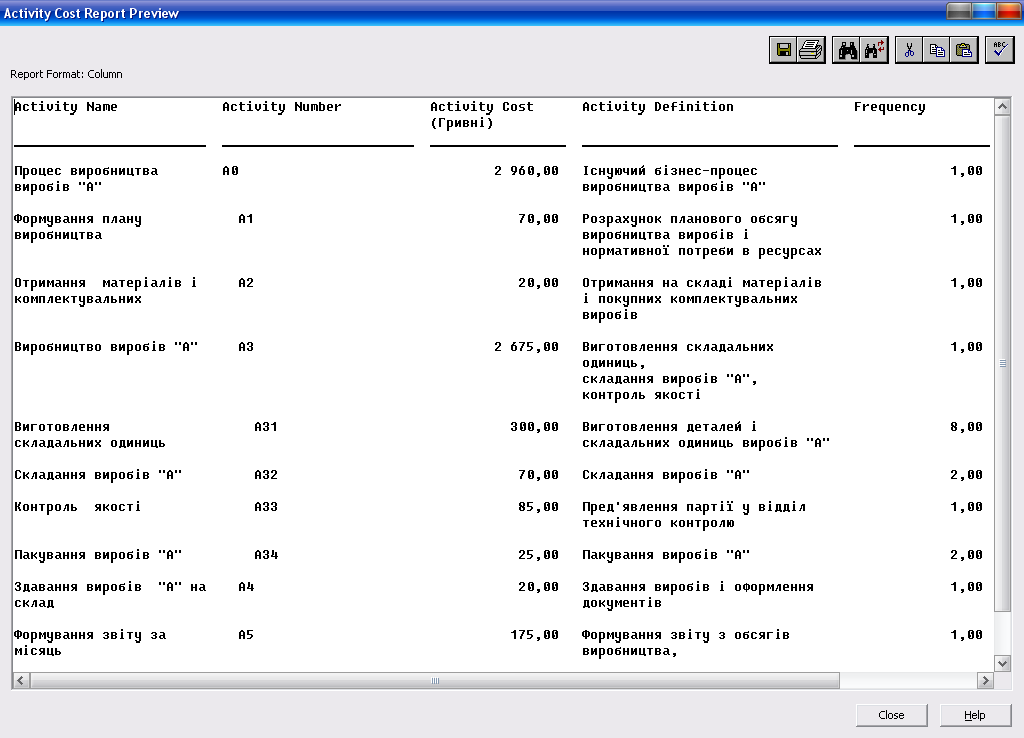1024x738 pixels.
Task: Click the cost value "2 675,00"
Action: pyautogui.click(x=526, y=347)
